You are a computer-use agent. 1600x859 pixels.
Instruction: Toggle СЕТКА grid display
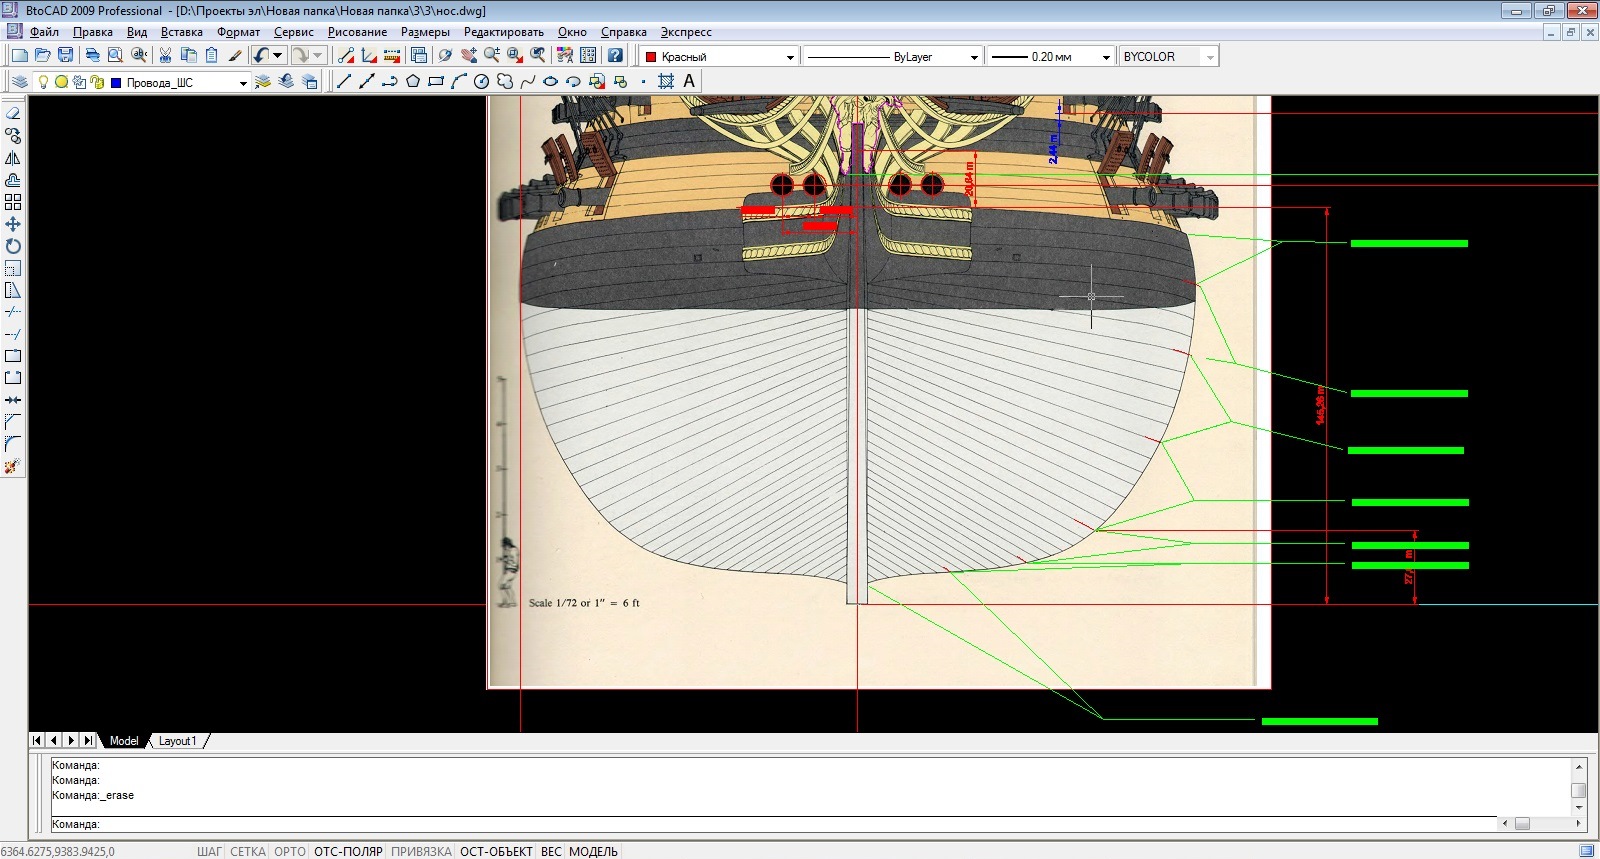click(x=247, y=851)
